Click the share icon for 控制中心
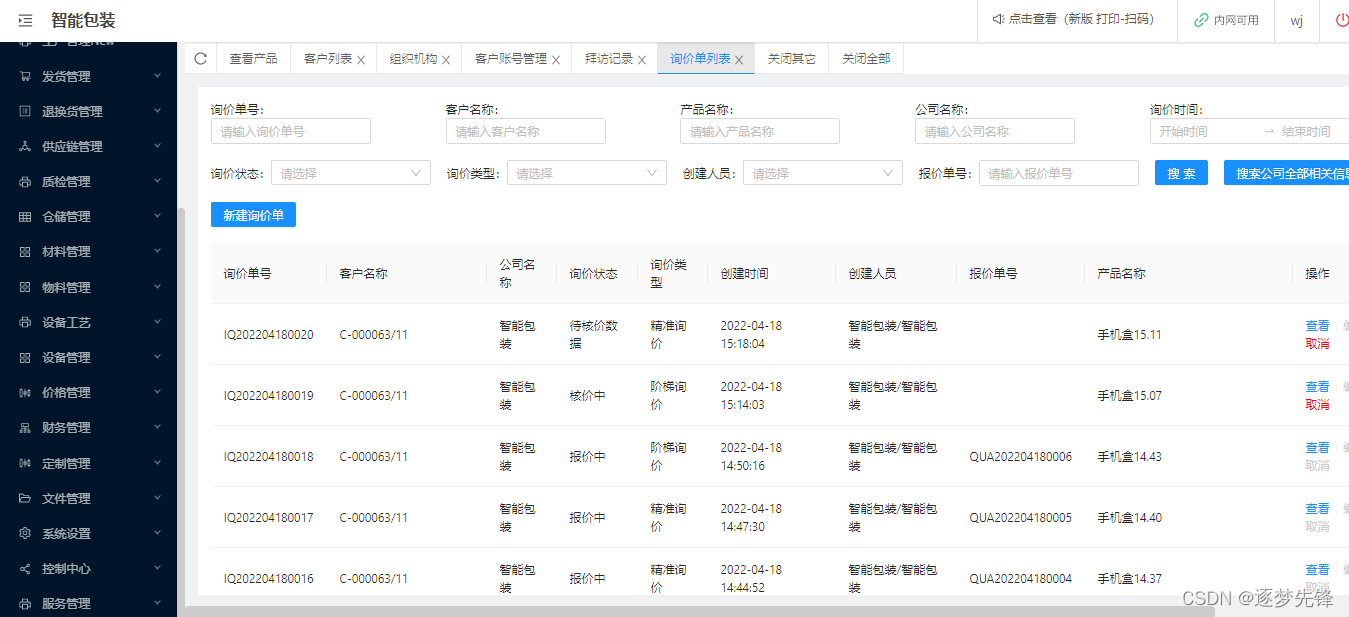 (25, 569)
